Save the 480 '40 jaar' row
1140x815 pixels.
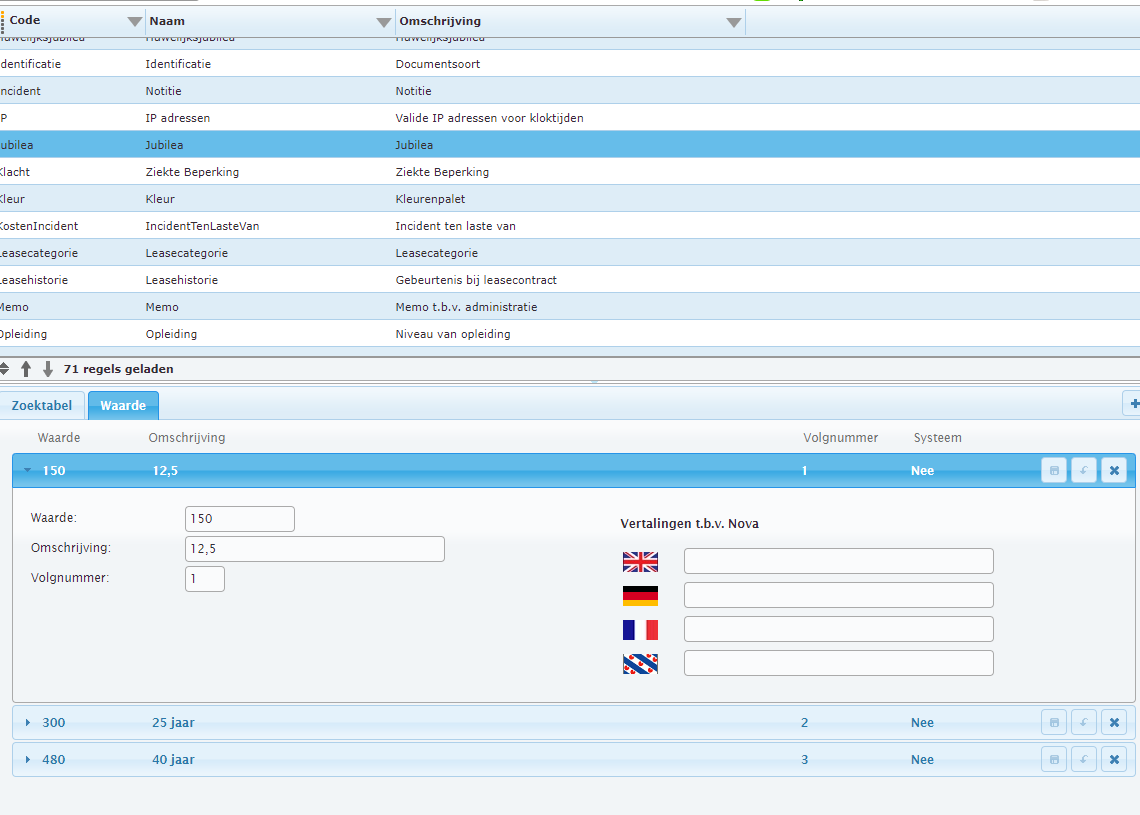pyautogui.click(x=1053, y=760)
